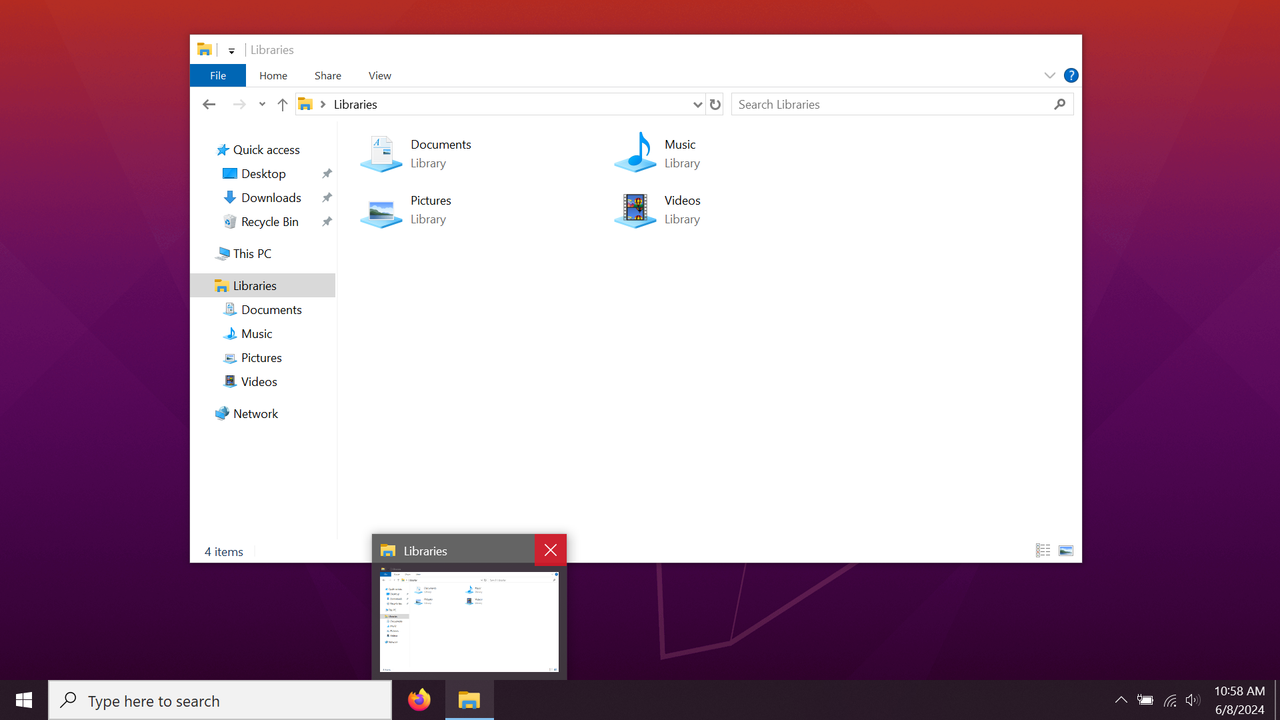Close the Libraries preview with red X
The height and width of the screenshot is (720, 1280).
point(551,550)
